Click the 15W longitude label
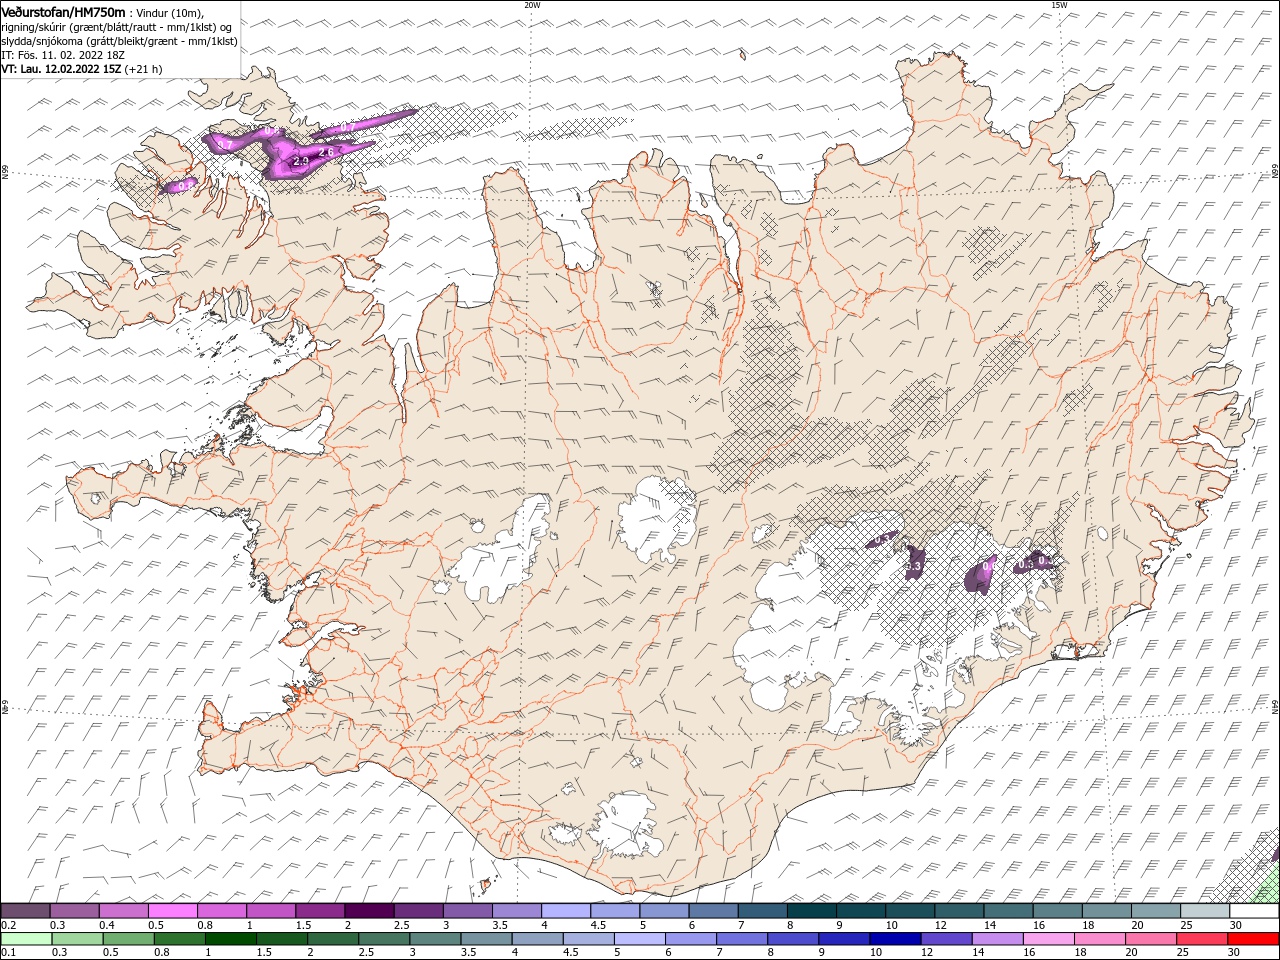This screenshot has height=960, width=1280. [x=1059, y=5]
